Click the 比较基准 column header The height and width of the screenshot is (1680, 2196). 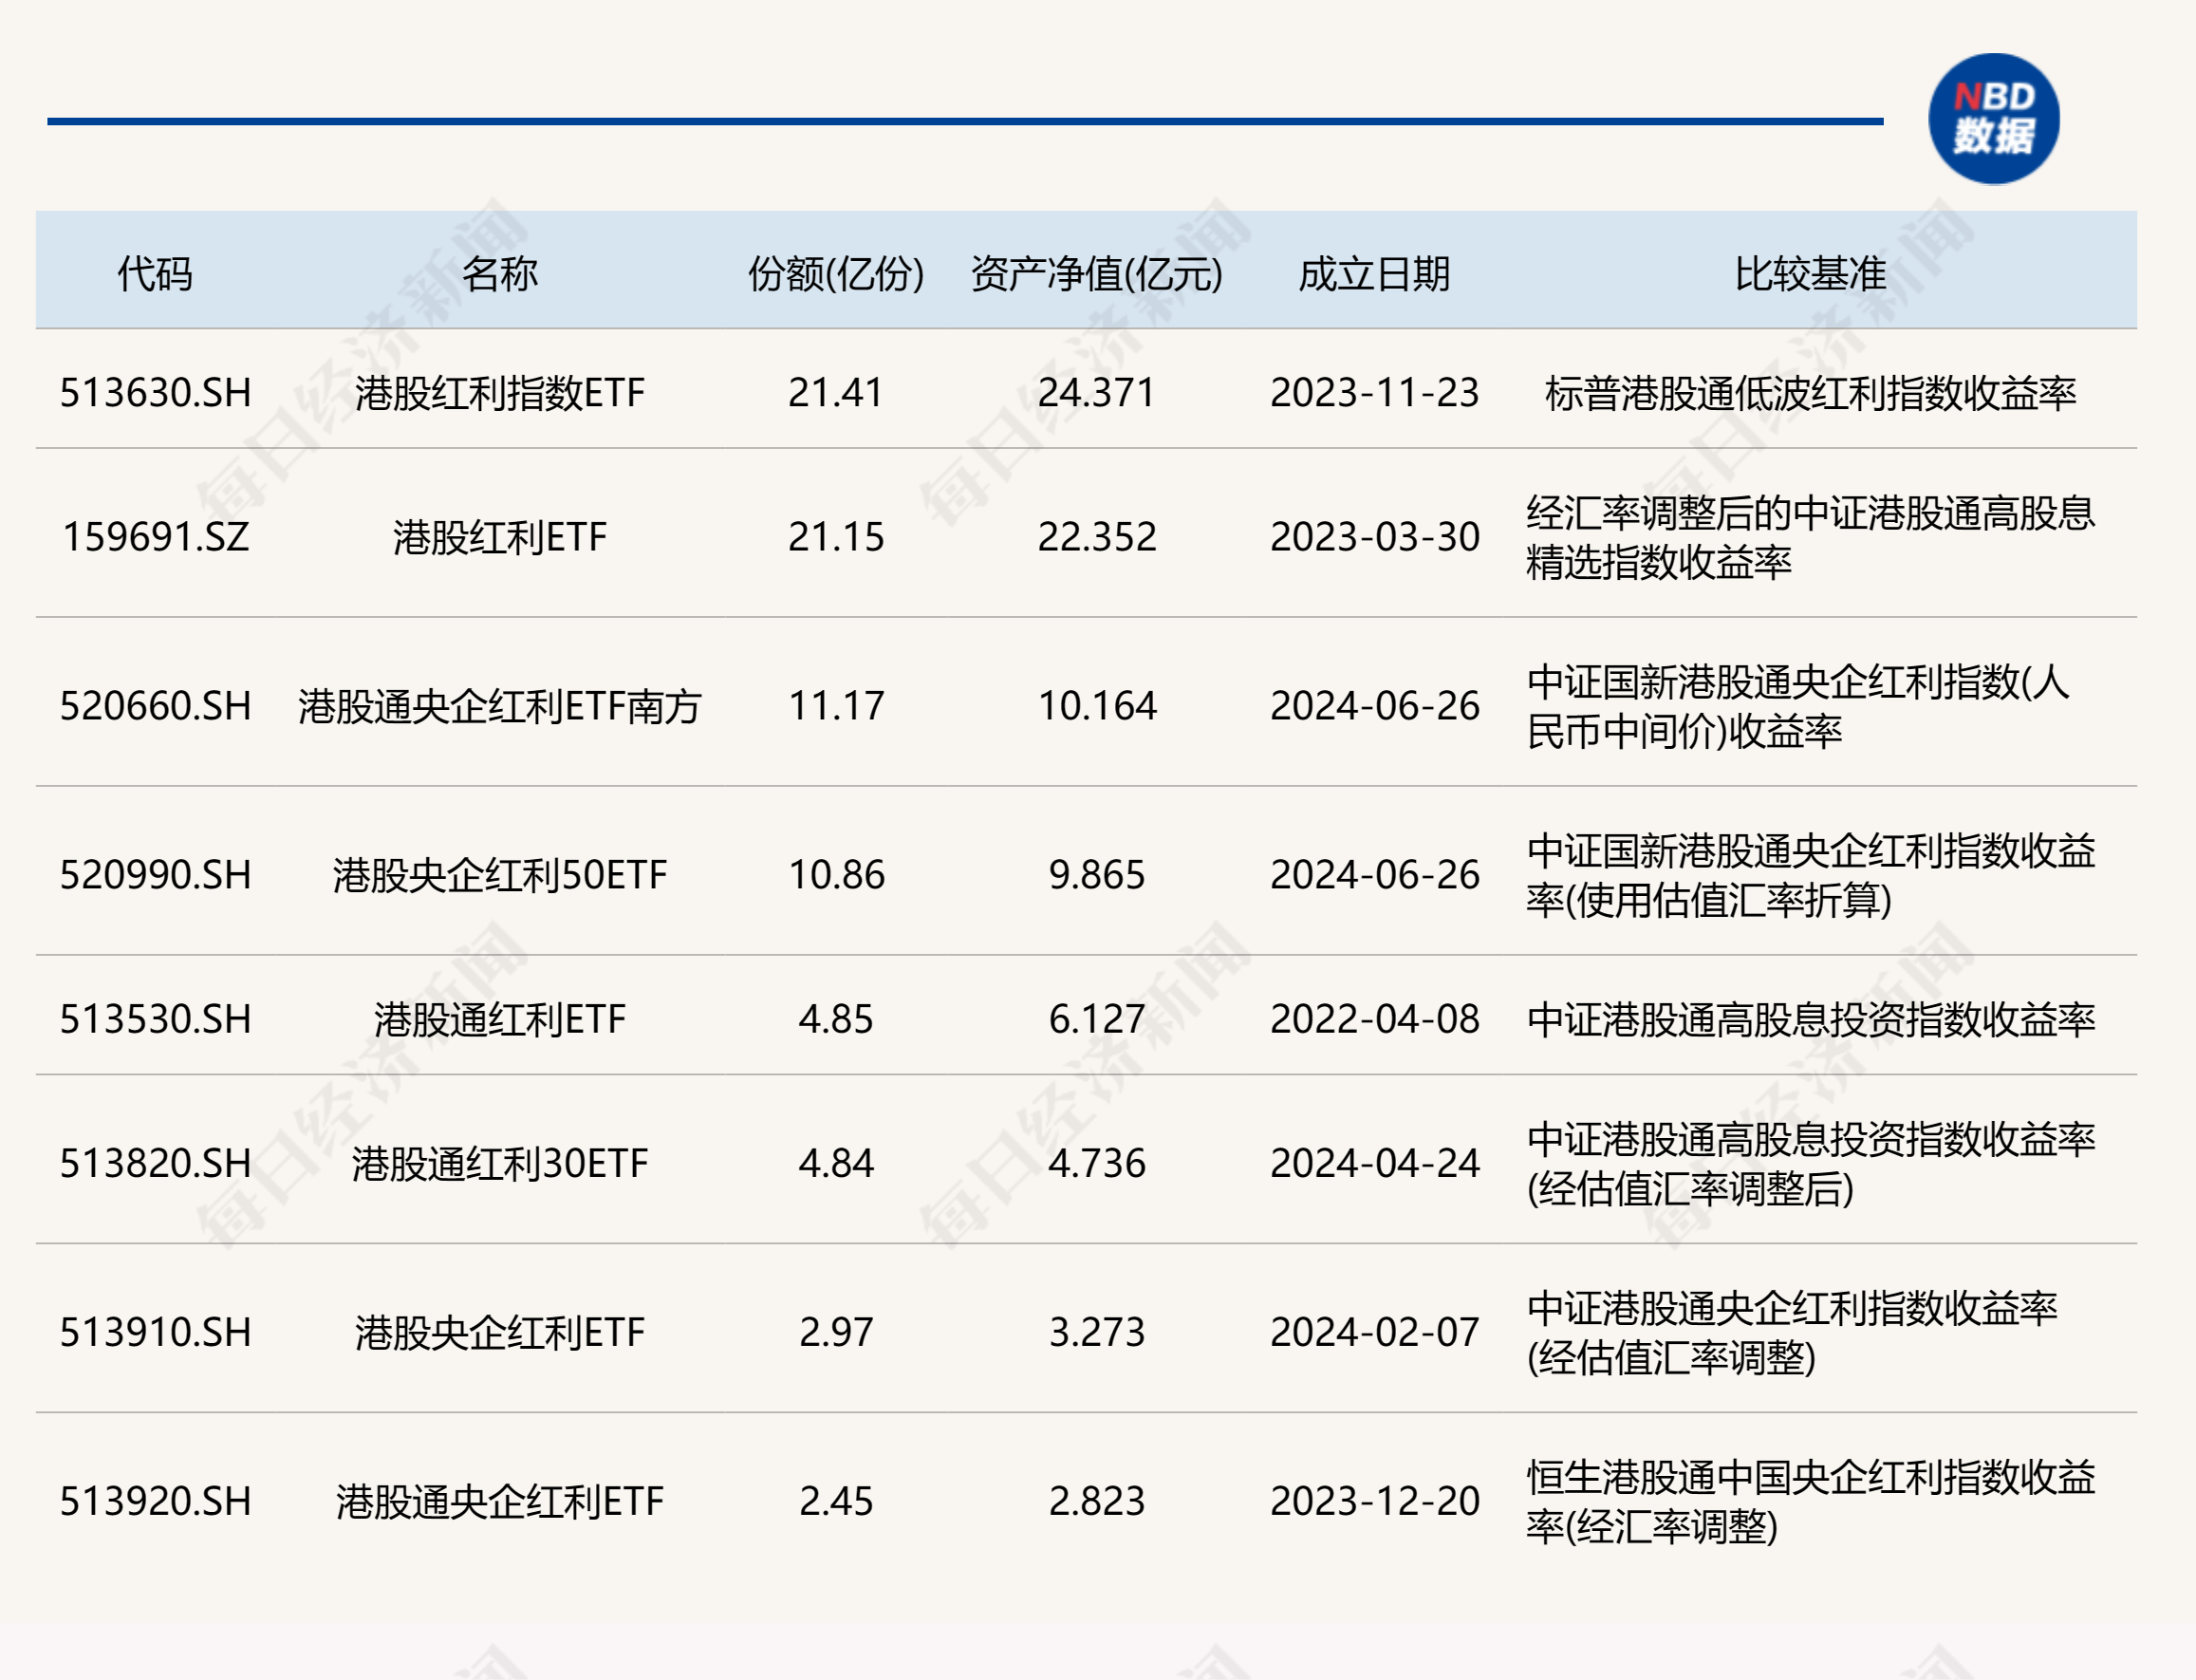click(1810, 273)
